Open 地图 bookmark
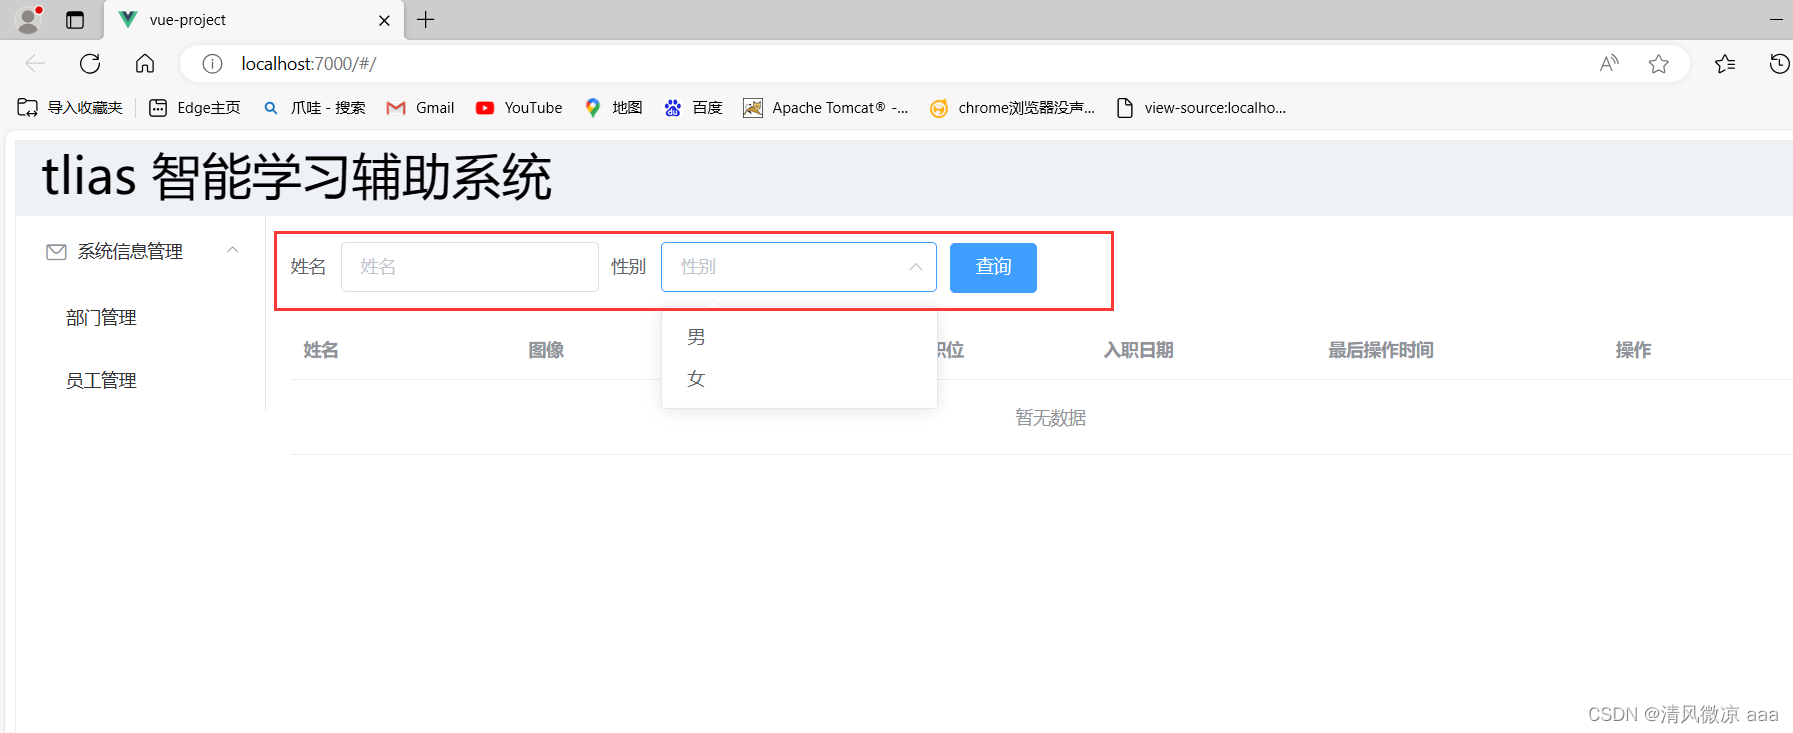 613,108
